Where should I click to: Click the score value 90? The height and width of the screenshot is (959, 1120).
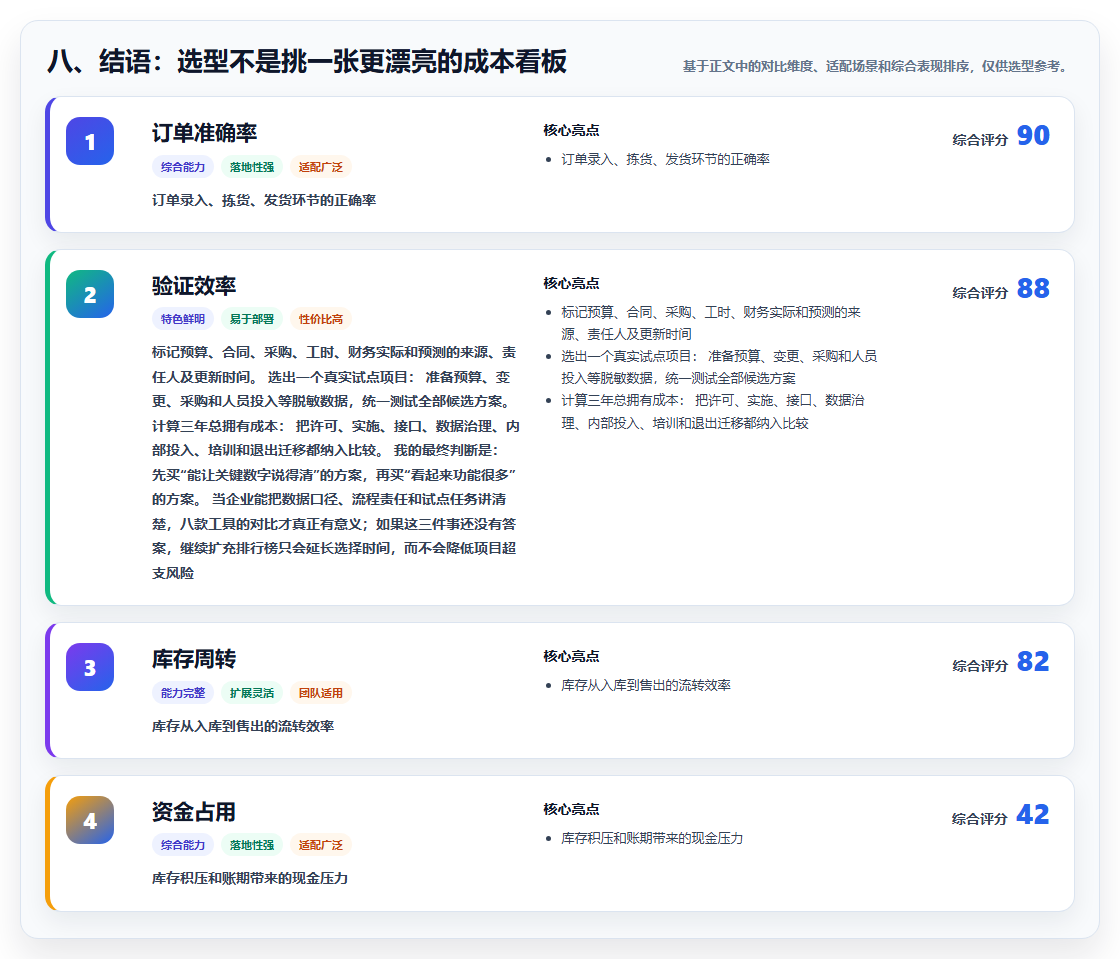[x=1033, y=136]
